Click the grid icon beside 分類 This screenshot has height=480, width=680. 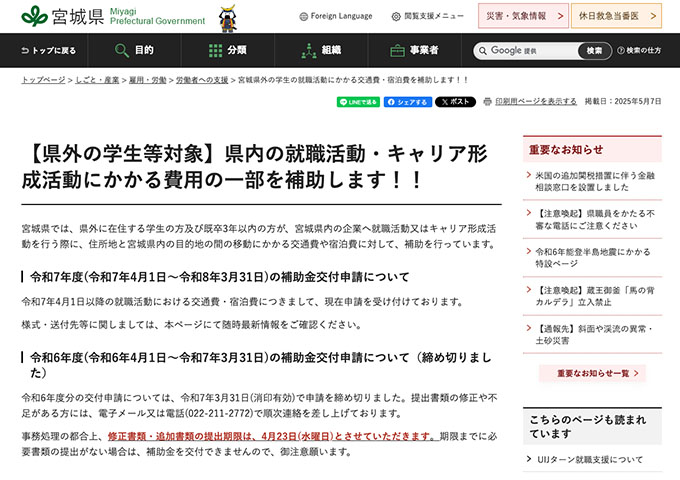[x=215, y=51]
